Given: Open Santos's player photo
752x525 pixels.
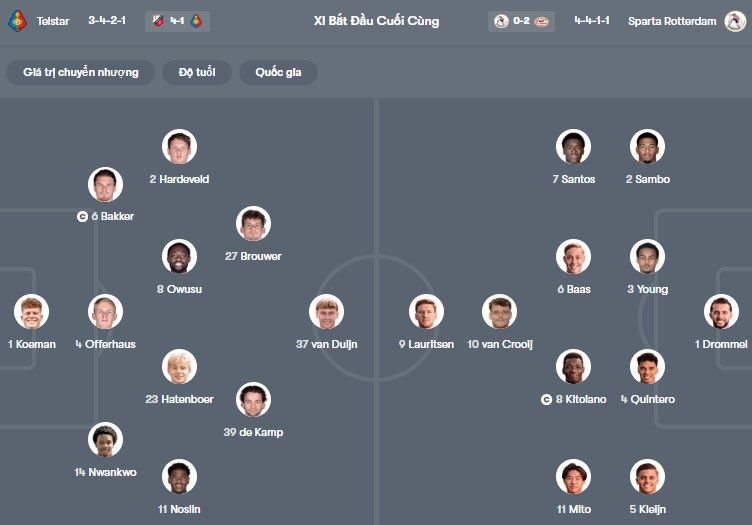Looking at the screenshot, I should click(x=573, y=147).
